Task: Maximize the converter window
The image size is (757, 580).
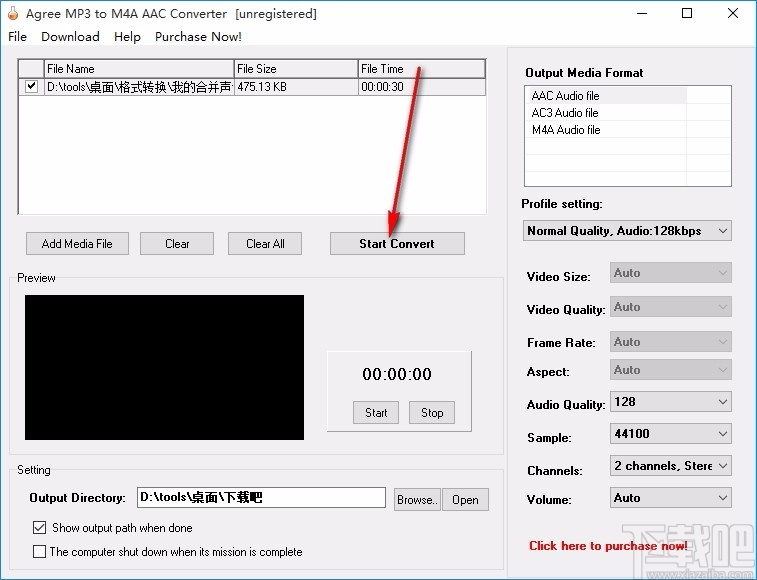Action: coord(687,14)
